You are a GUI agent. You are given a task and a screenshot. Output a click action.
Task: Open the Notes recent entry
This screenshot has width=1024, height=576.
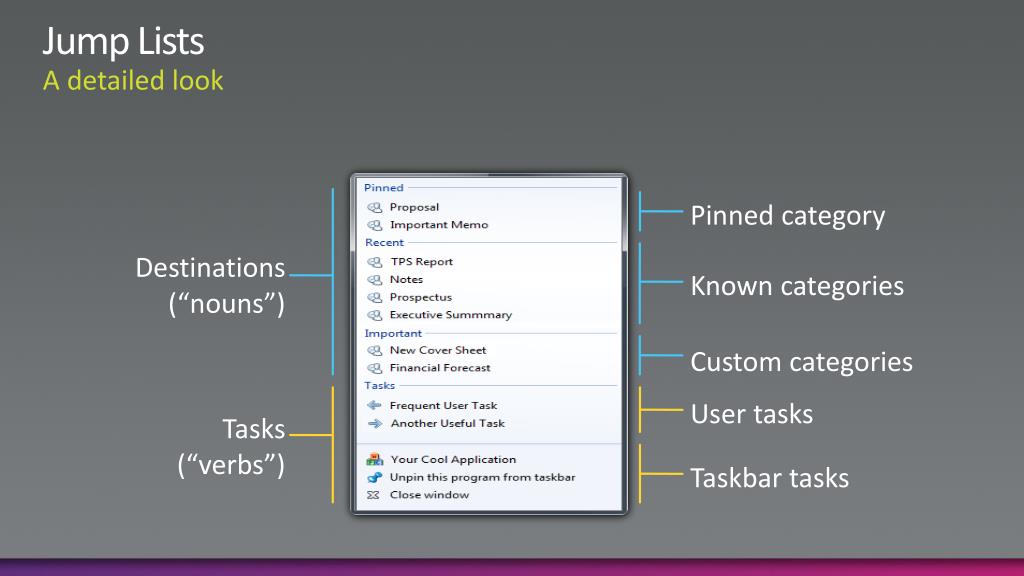406,279
